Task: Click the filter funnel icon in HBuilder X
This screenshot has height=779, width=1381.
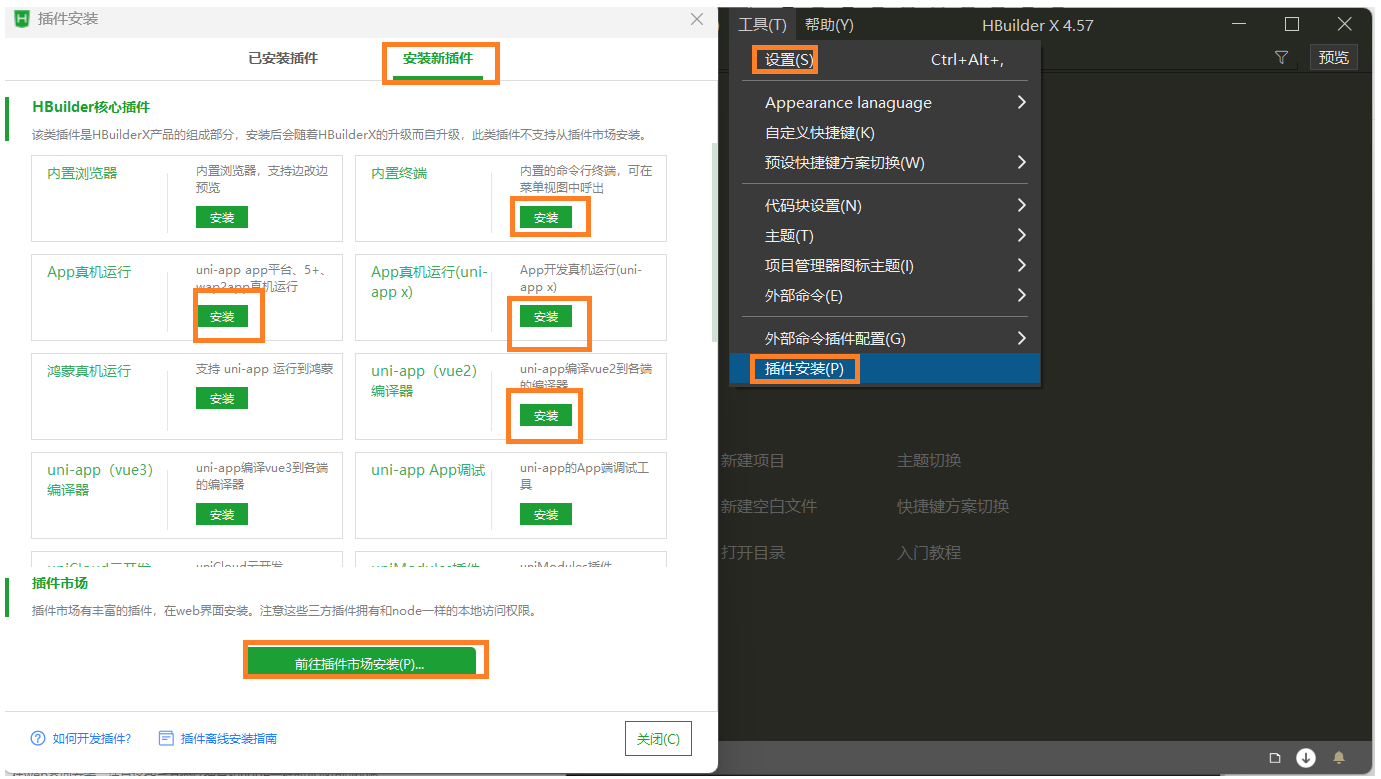Action: click(1281, 58)
